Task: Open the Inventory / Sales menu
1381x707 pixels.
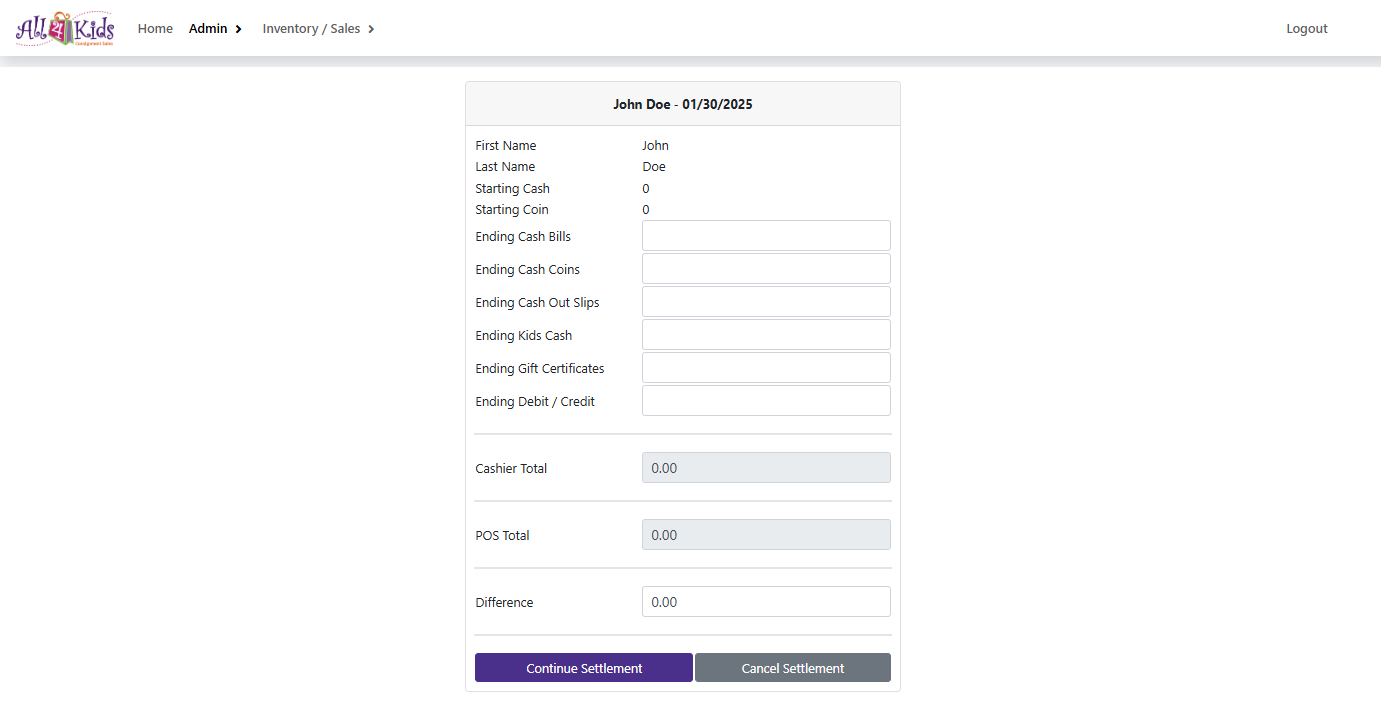Action: pos(311,29)
